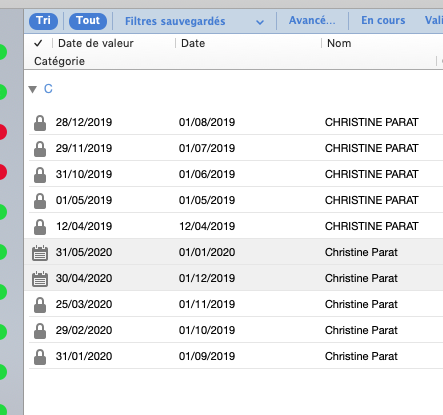This screenshot has width=443, height=415.
Task: Sort by Date de valeur column
Action: [x=96, y=43]
